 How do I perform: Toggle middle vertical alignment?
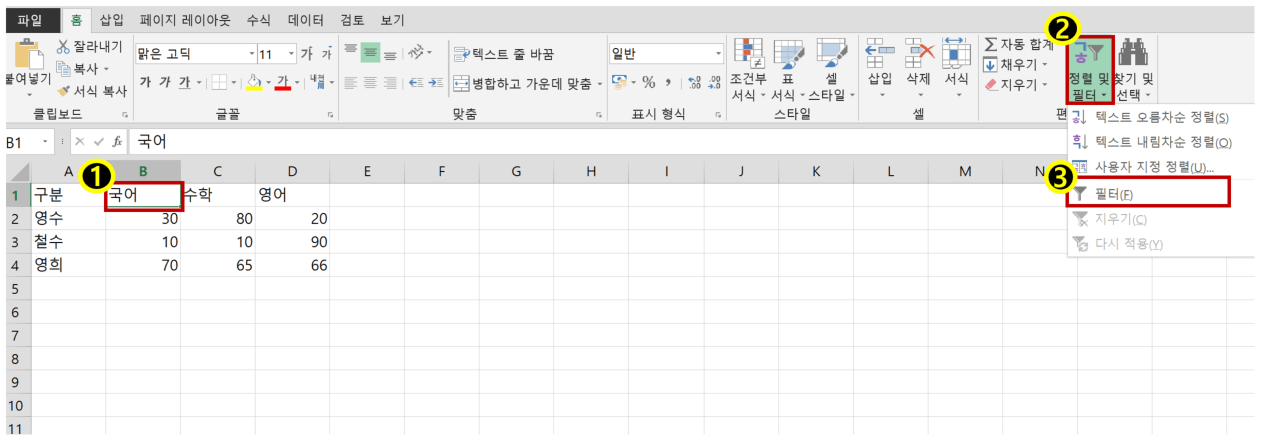click(370, 52)
